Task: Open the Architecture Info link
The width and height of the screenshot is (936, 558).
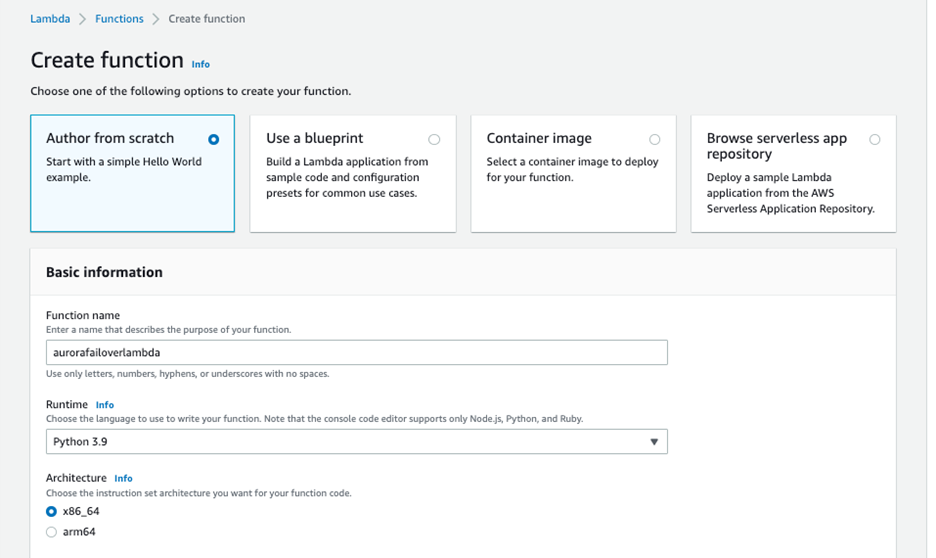Action: (x=123, y=478)
